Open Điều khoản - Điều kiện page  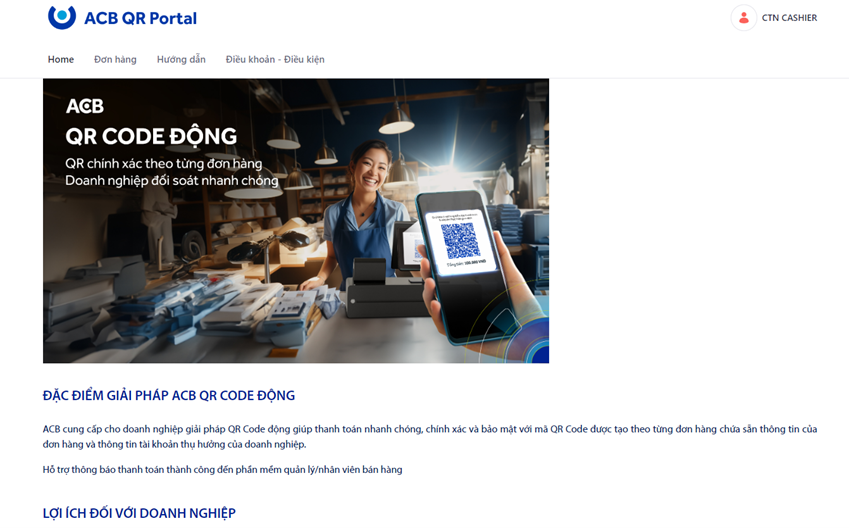click(275, 60)
